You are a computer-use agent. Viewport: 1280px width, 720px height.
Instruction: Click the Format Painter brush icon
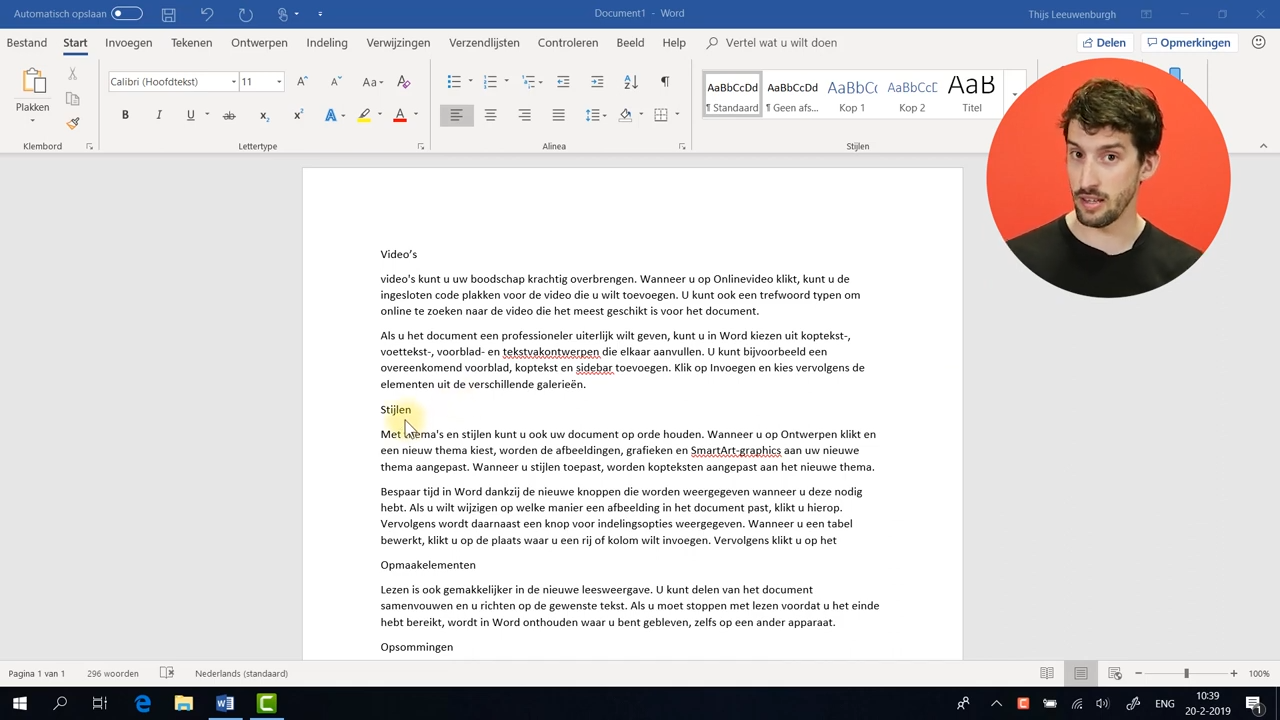point(73,123)
